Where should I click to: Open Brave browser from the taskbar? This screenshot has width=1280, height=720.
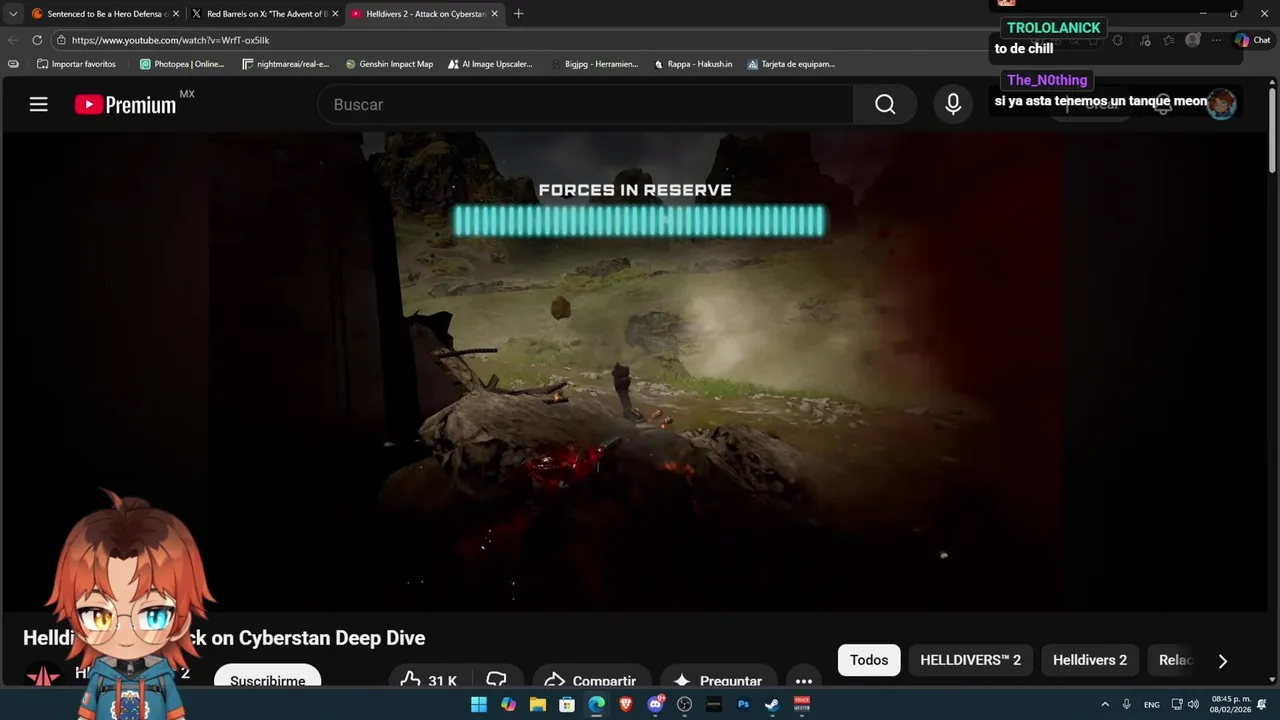[626, 704]
